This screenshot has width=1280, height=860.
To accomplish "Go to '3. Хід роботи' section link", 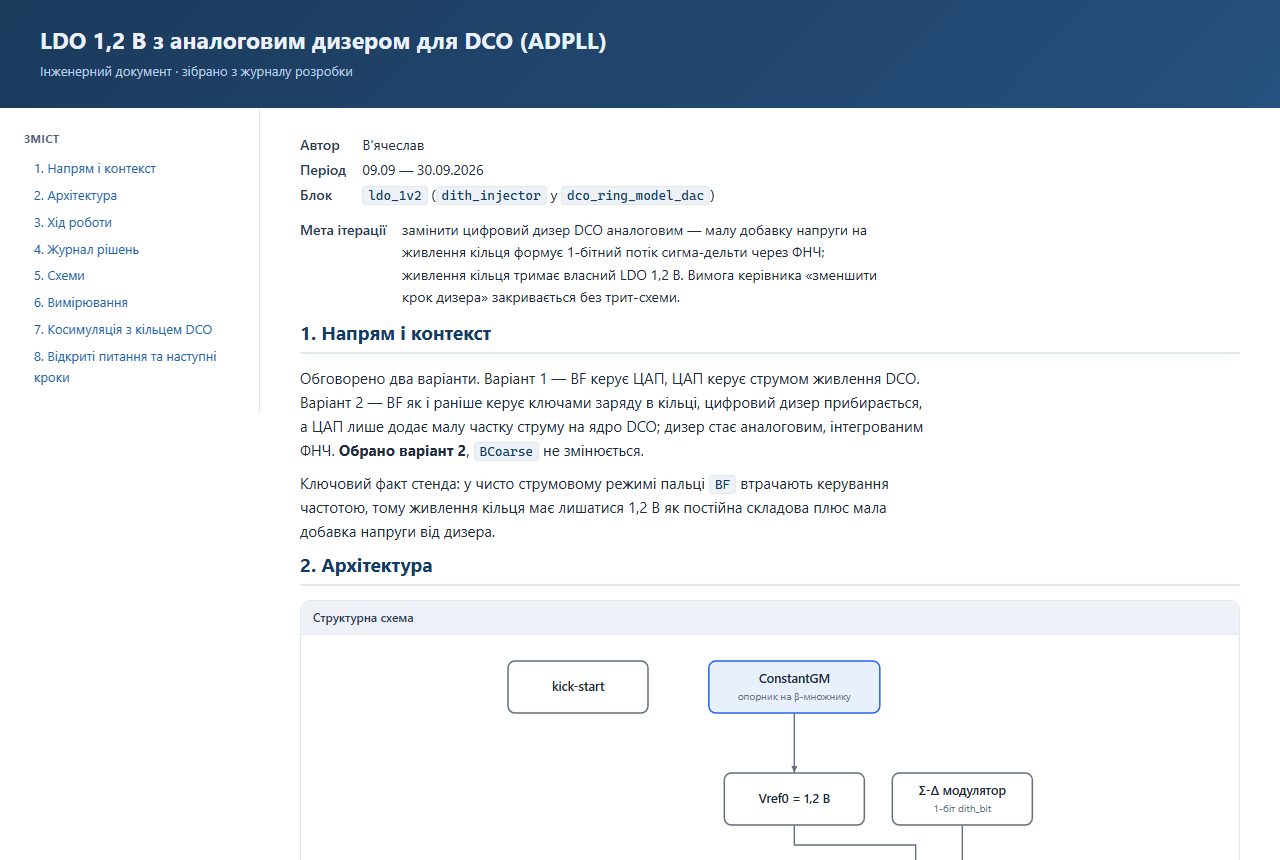I will pos(73,223).
